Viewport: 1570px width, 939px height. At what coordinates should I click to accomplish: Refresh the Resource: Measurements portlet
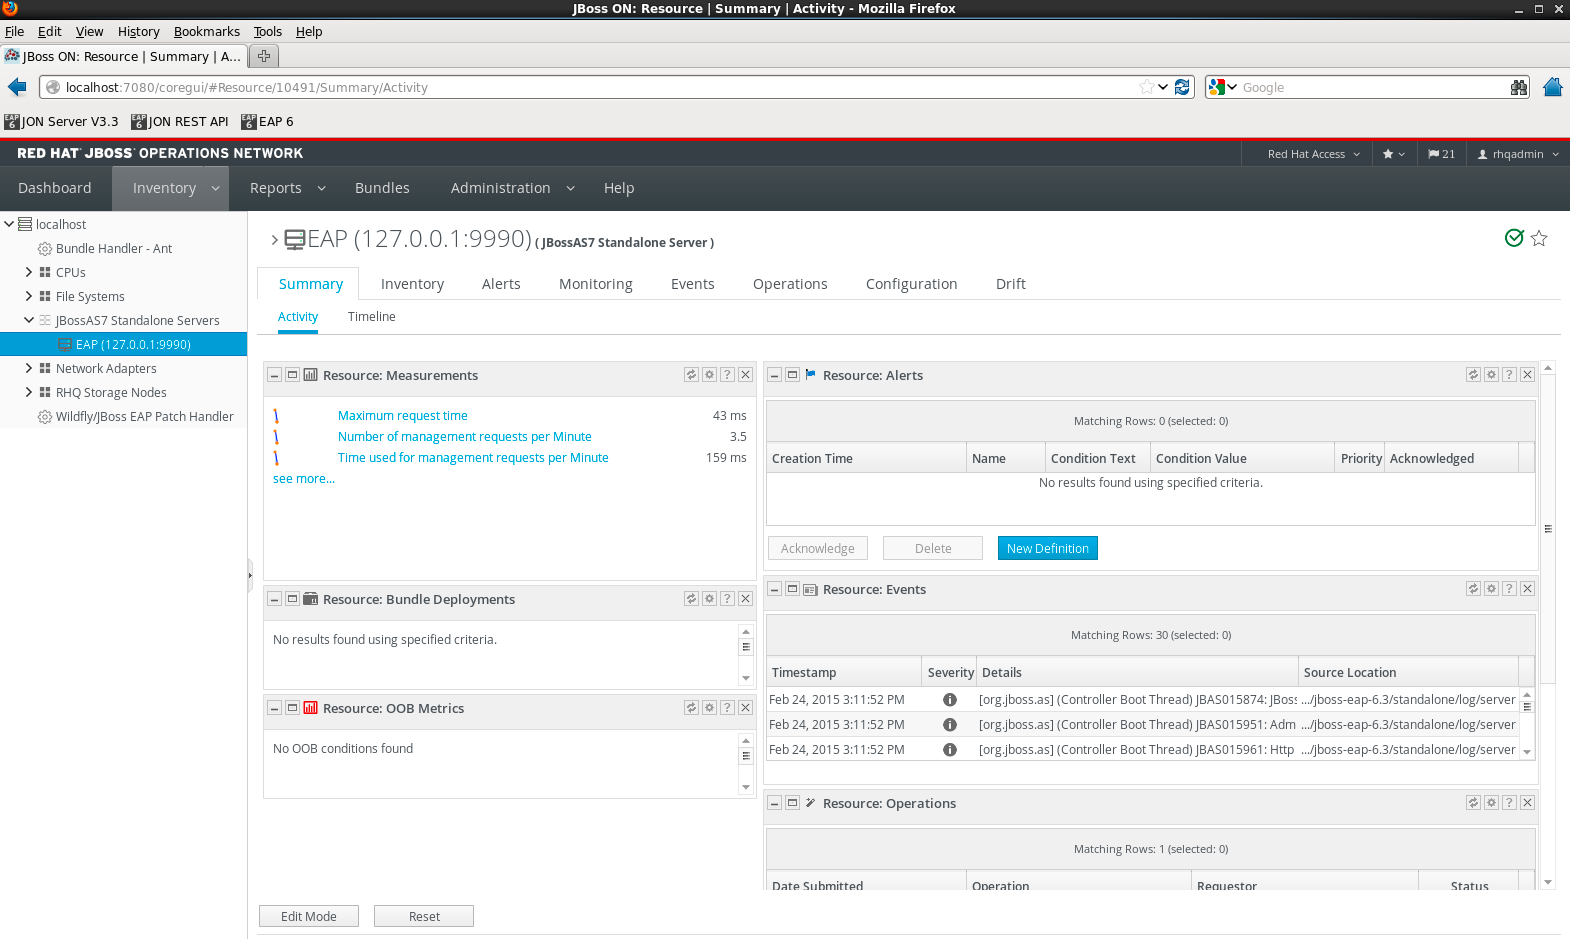pyautogui.click(x=691, y=375)
